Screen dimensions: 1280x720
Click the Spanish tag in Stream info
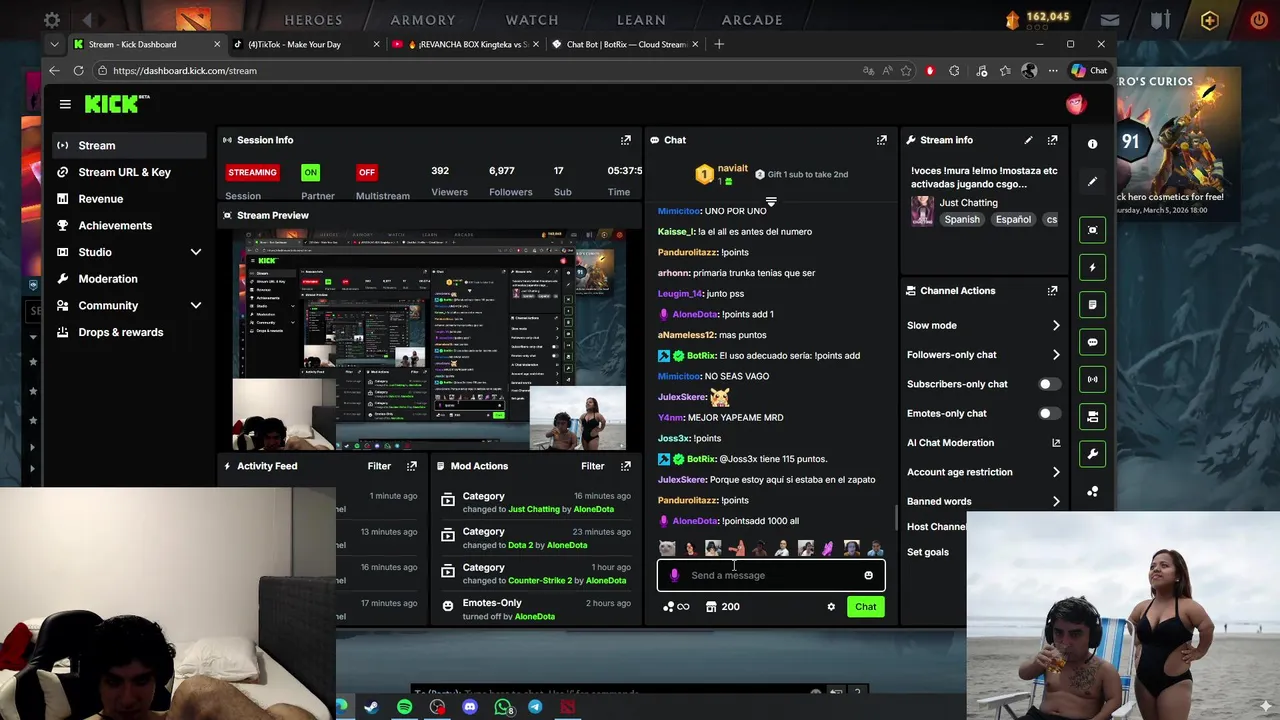[x=962, y=220]
